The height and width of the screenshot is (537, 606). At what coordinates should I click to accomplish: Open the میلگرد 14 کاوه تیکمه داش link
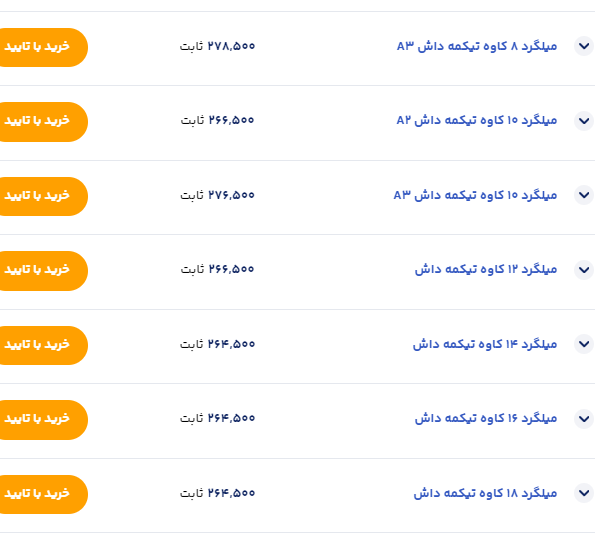coord(485,344)
